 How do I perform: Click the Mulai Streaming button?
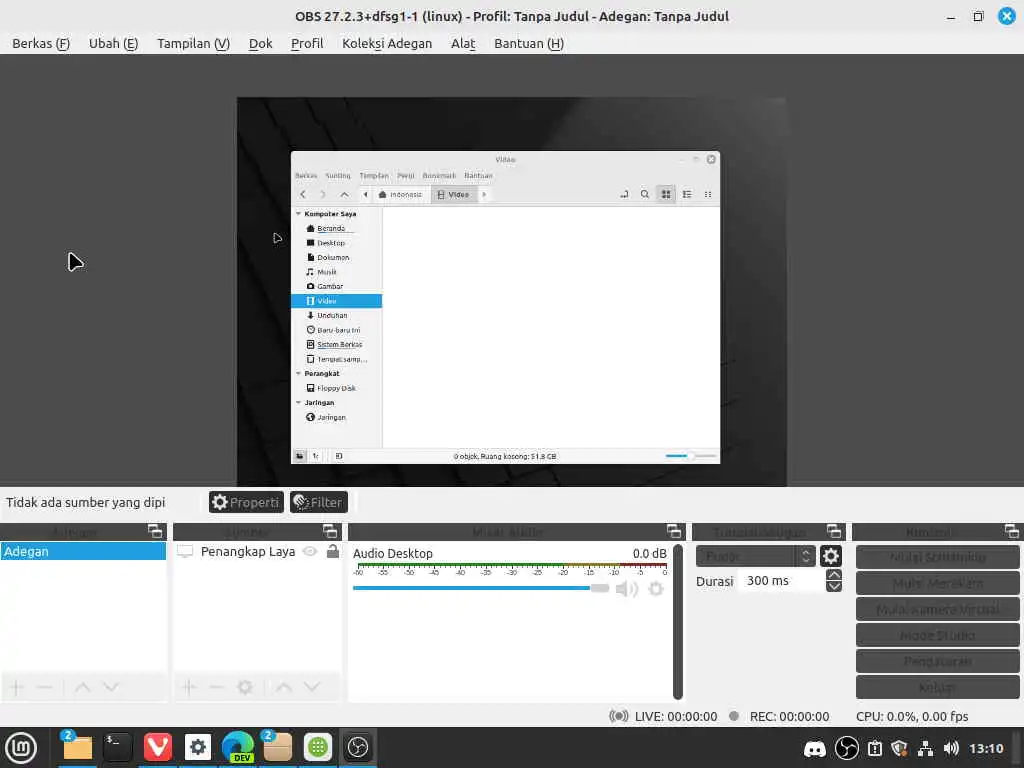(938, 557)
